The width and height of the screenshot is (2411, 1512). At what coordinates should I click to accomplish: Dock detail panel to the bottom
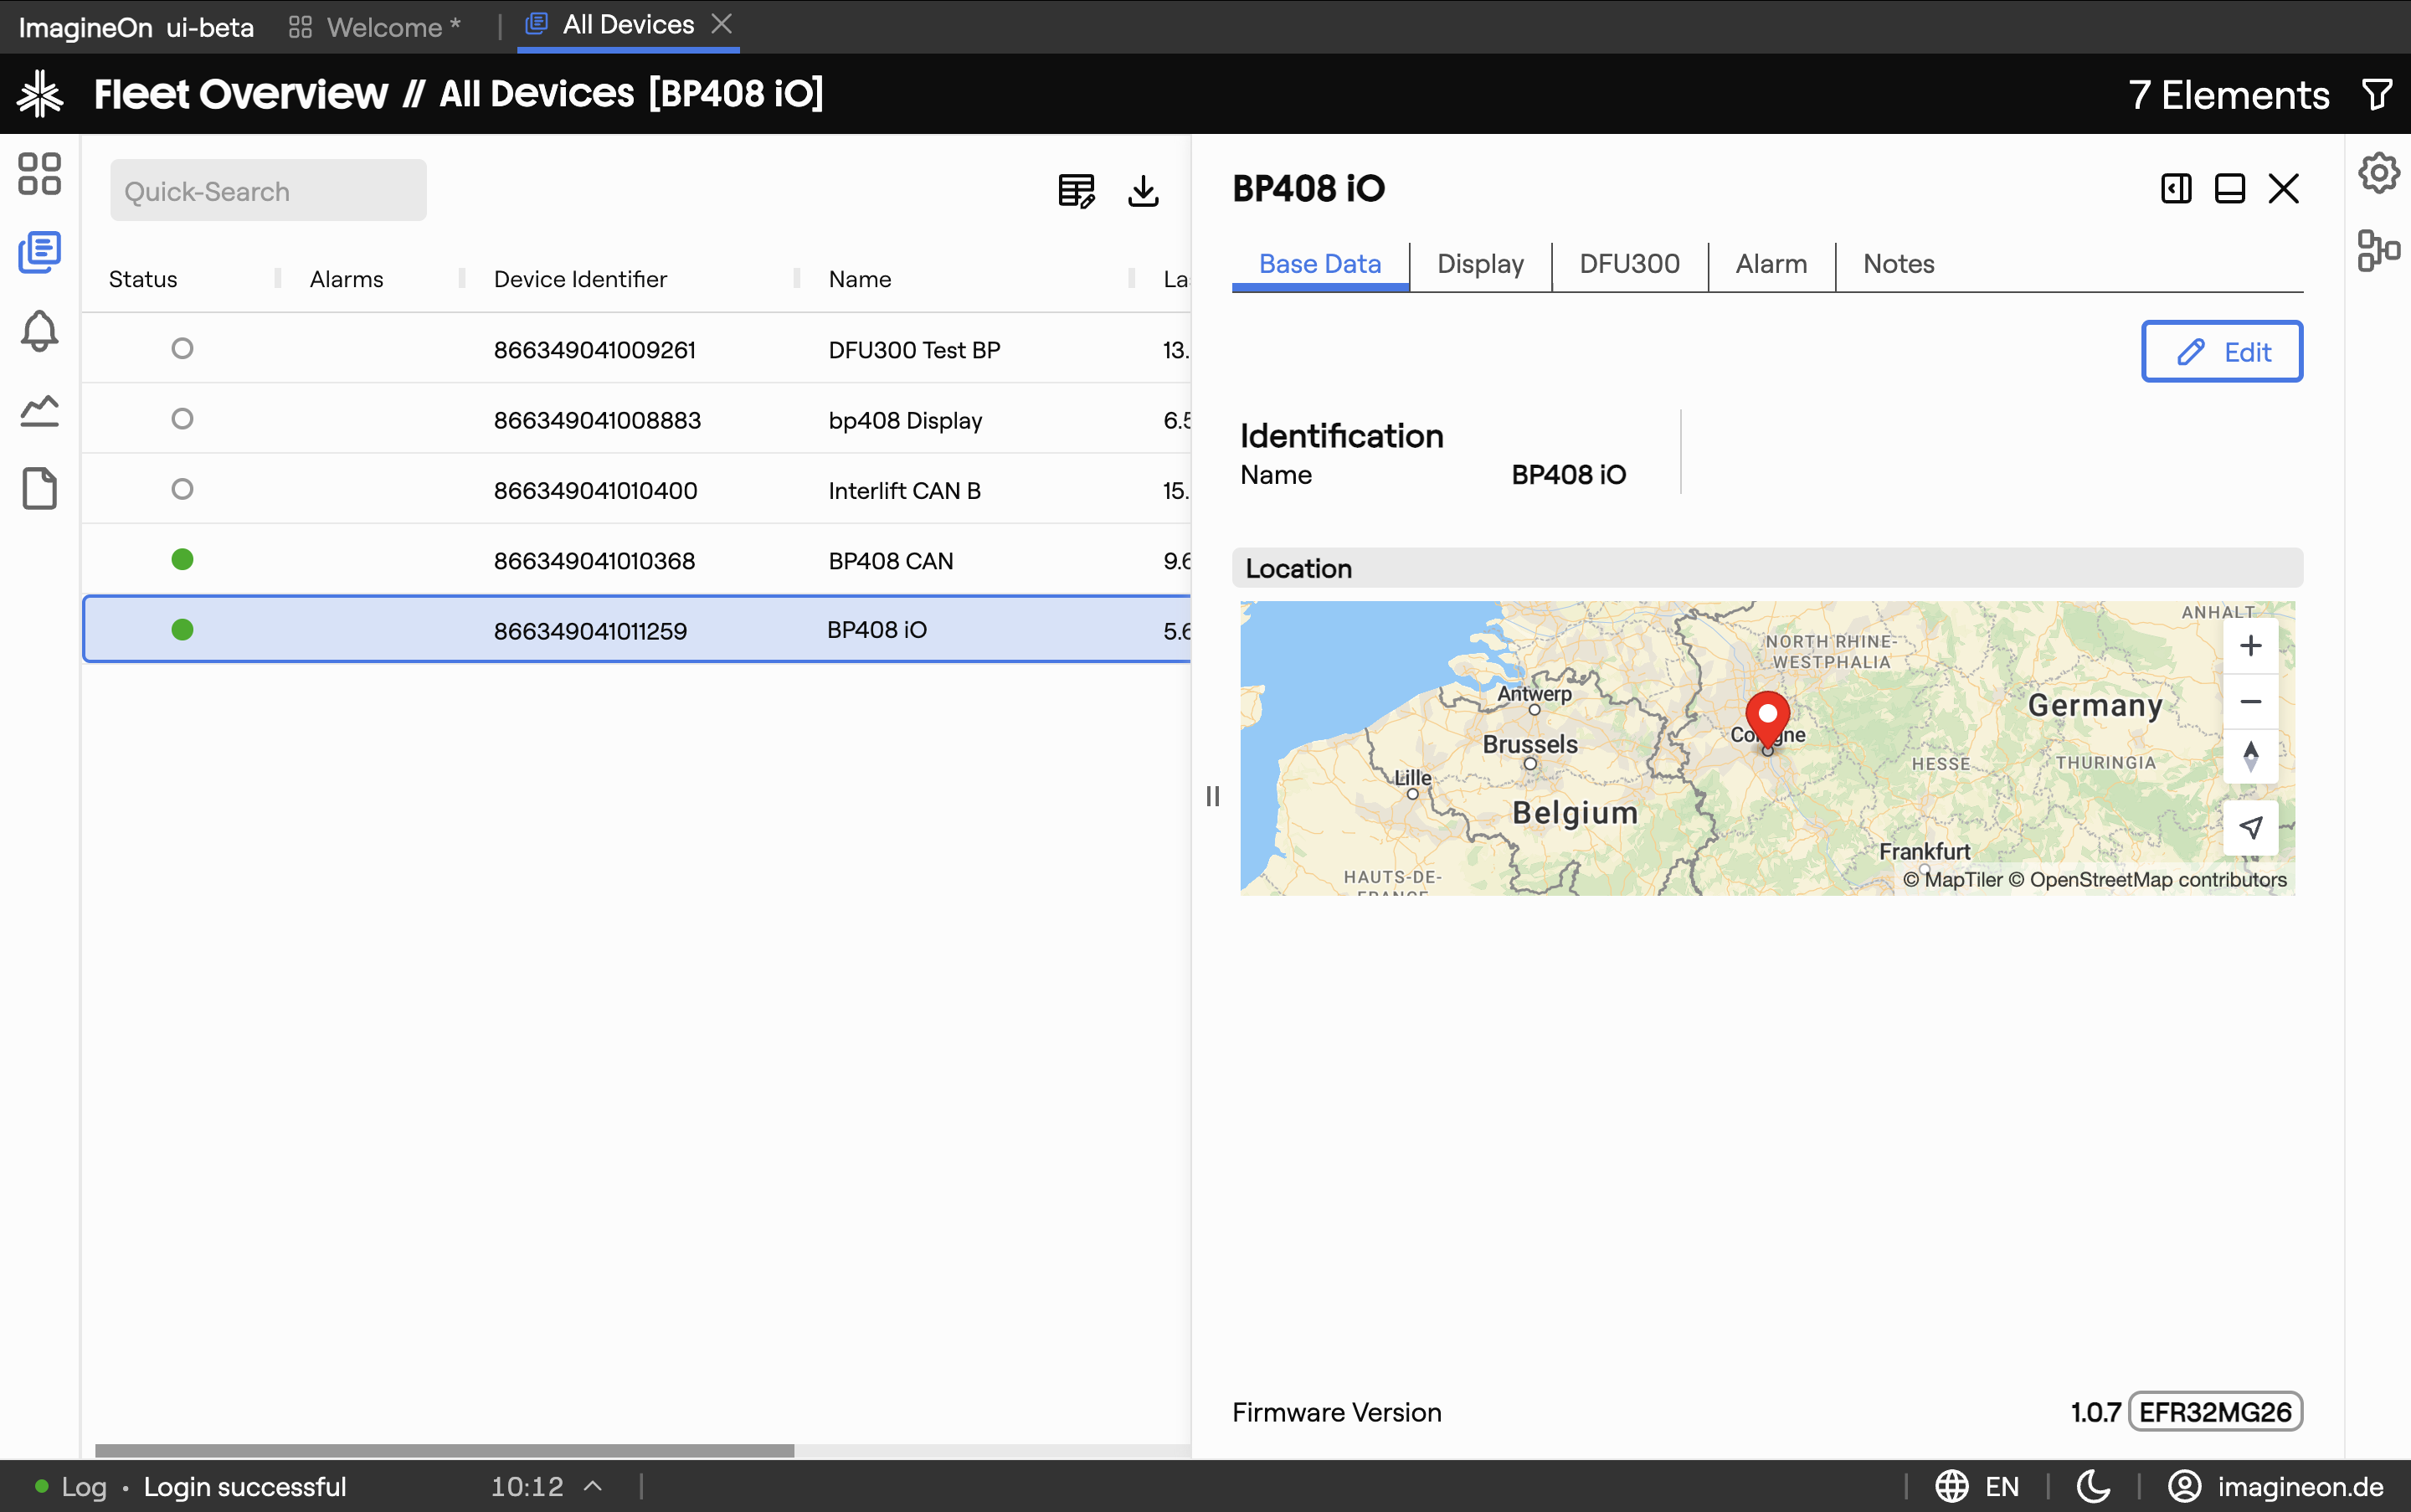(x=2230, y=188)
